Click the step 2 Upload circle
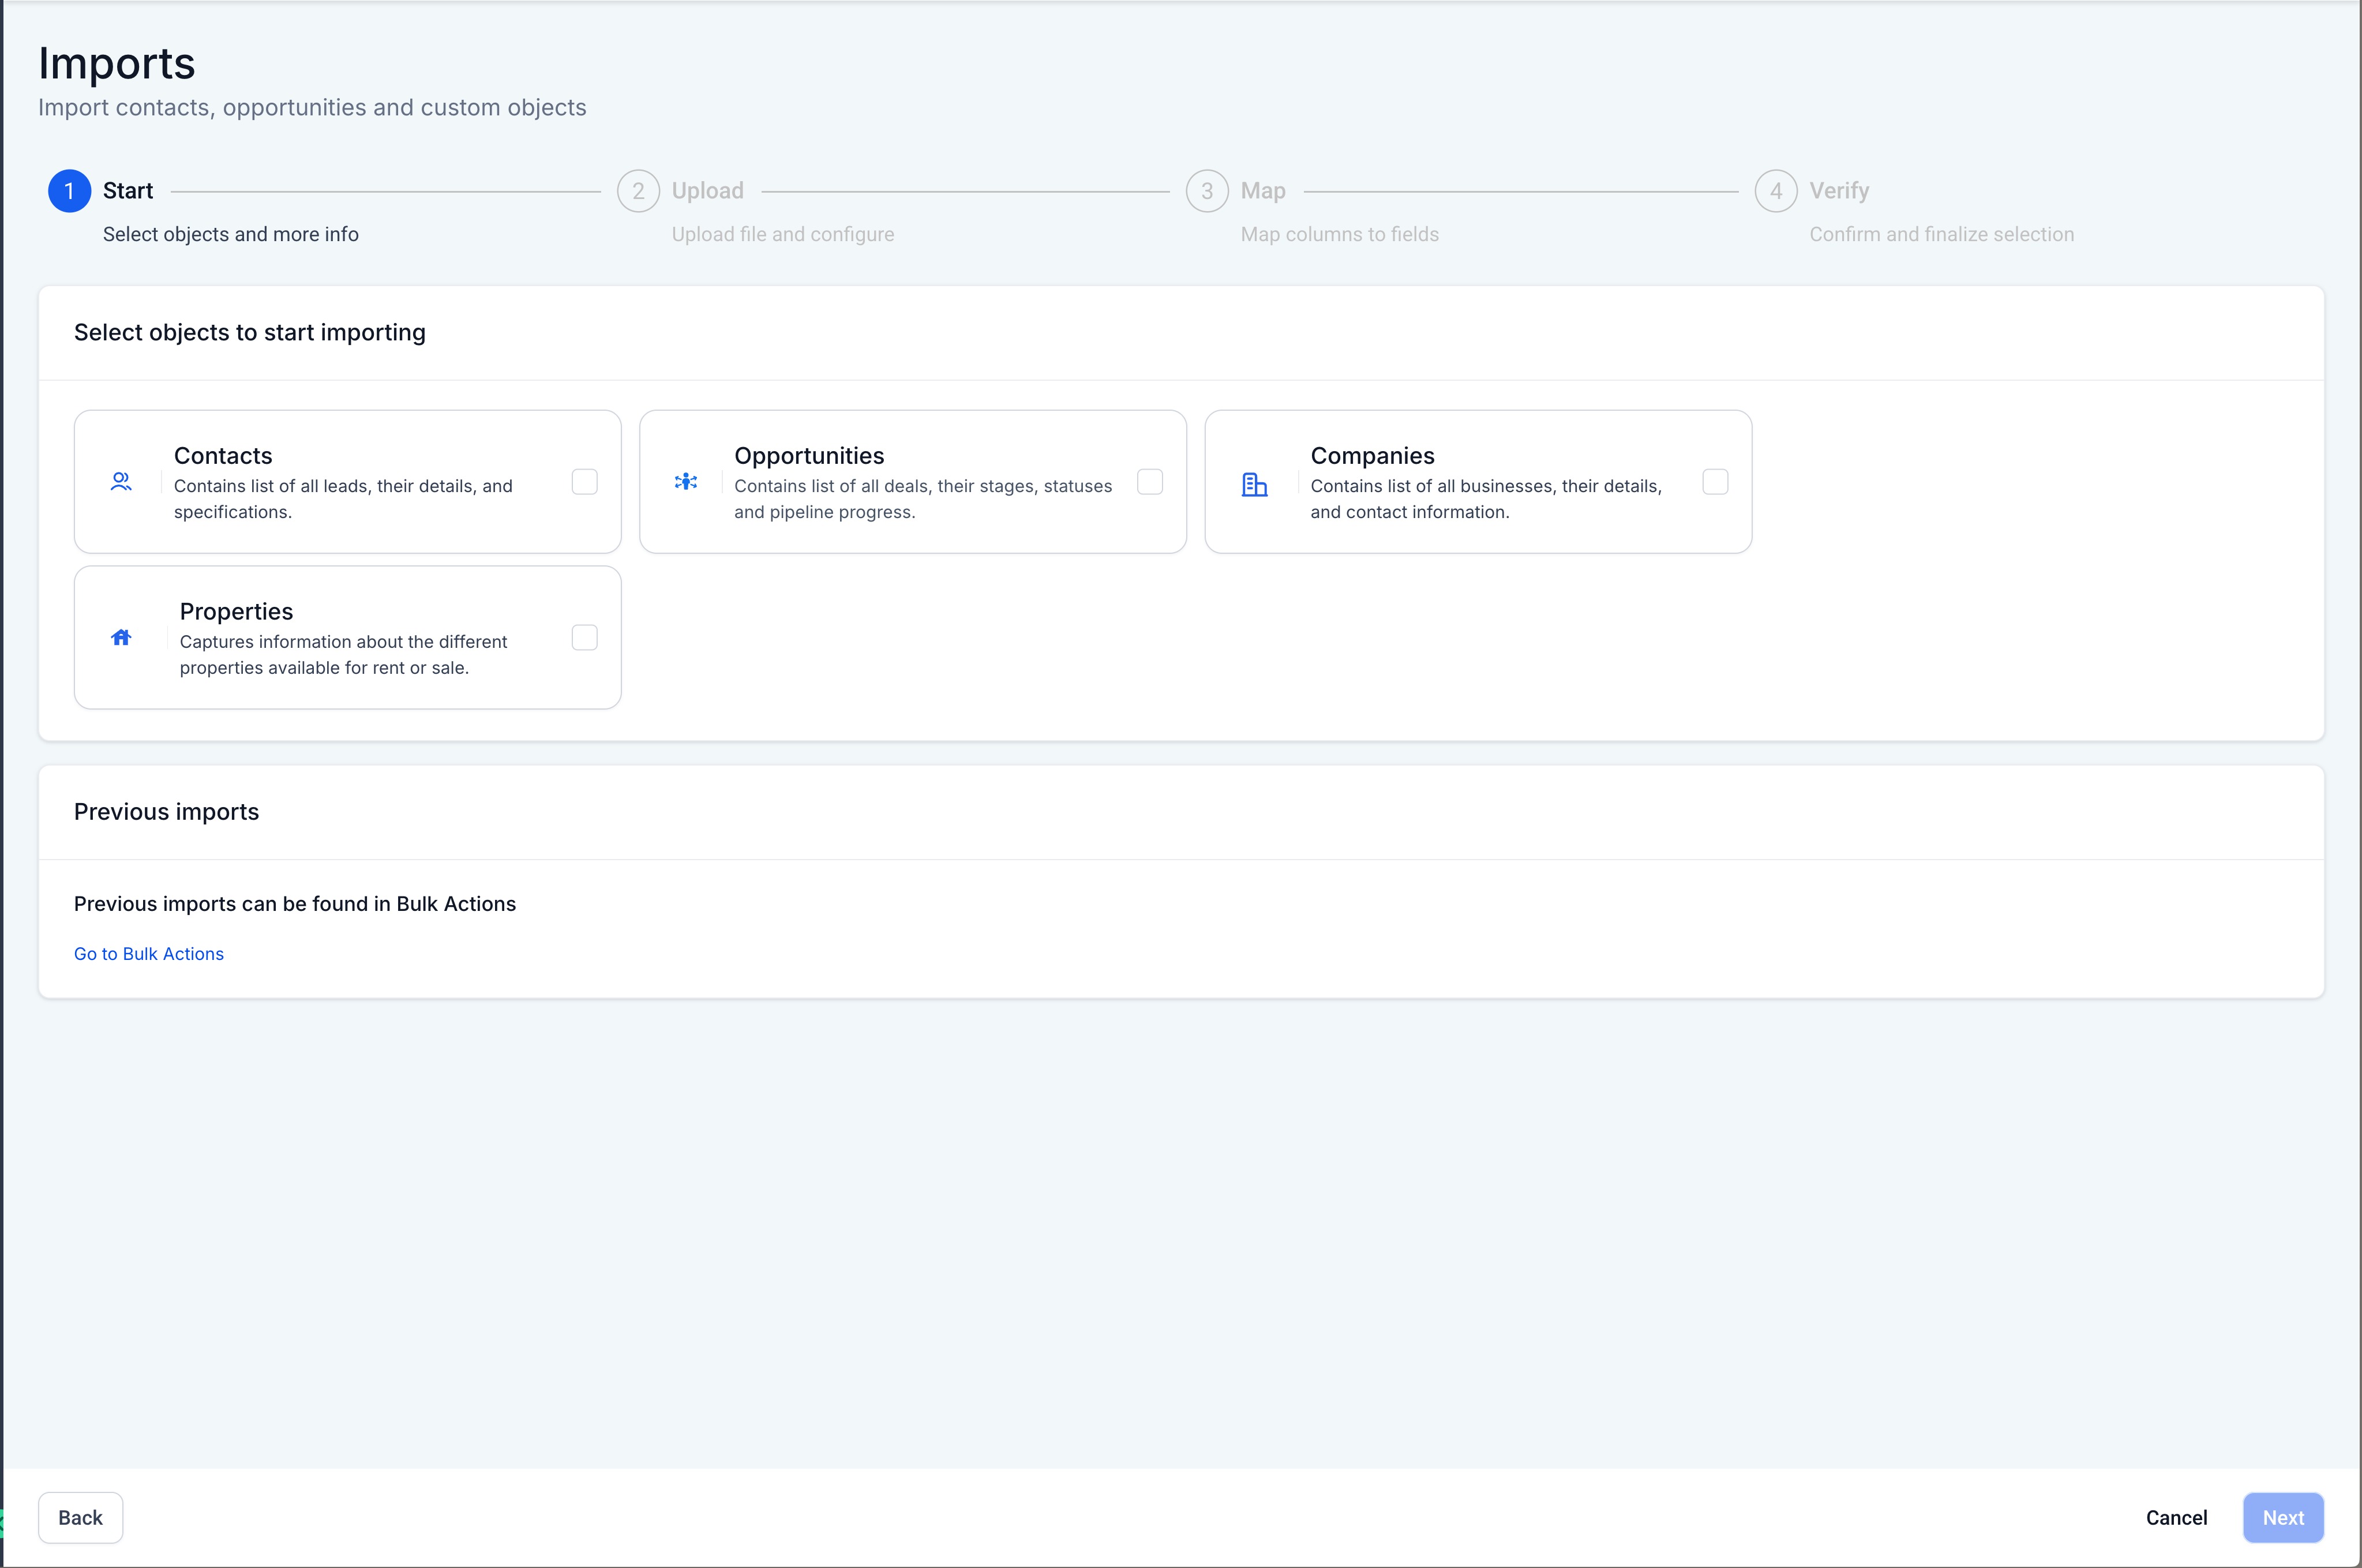 [x=638, y=191]
